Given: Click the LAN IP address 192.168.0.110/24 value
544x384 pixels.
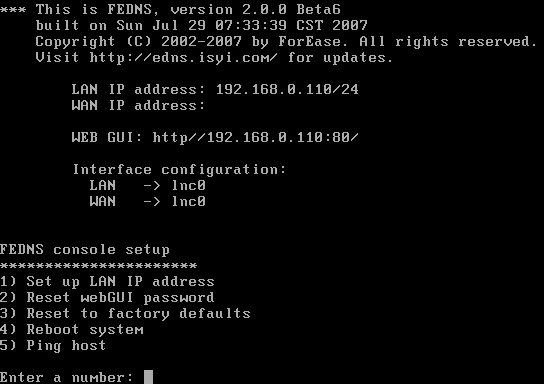Looking at the screenshot, I should (x=287, y=89).
